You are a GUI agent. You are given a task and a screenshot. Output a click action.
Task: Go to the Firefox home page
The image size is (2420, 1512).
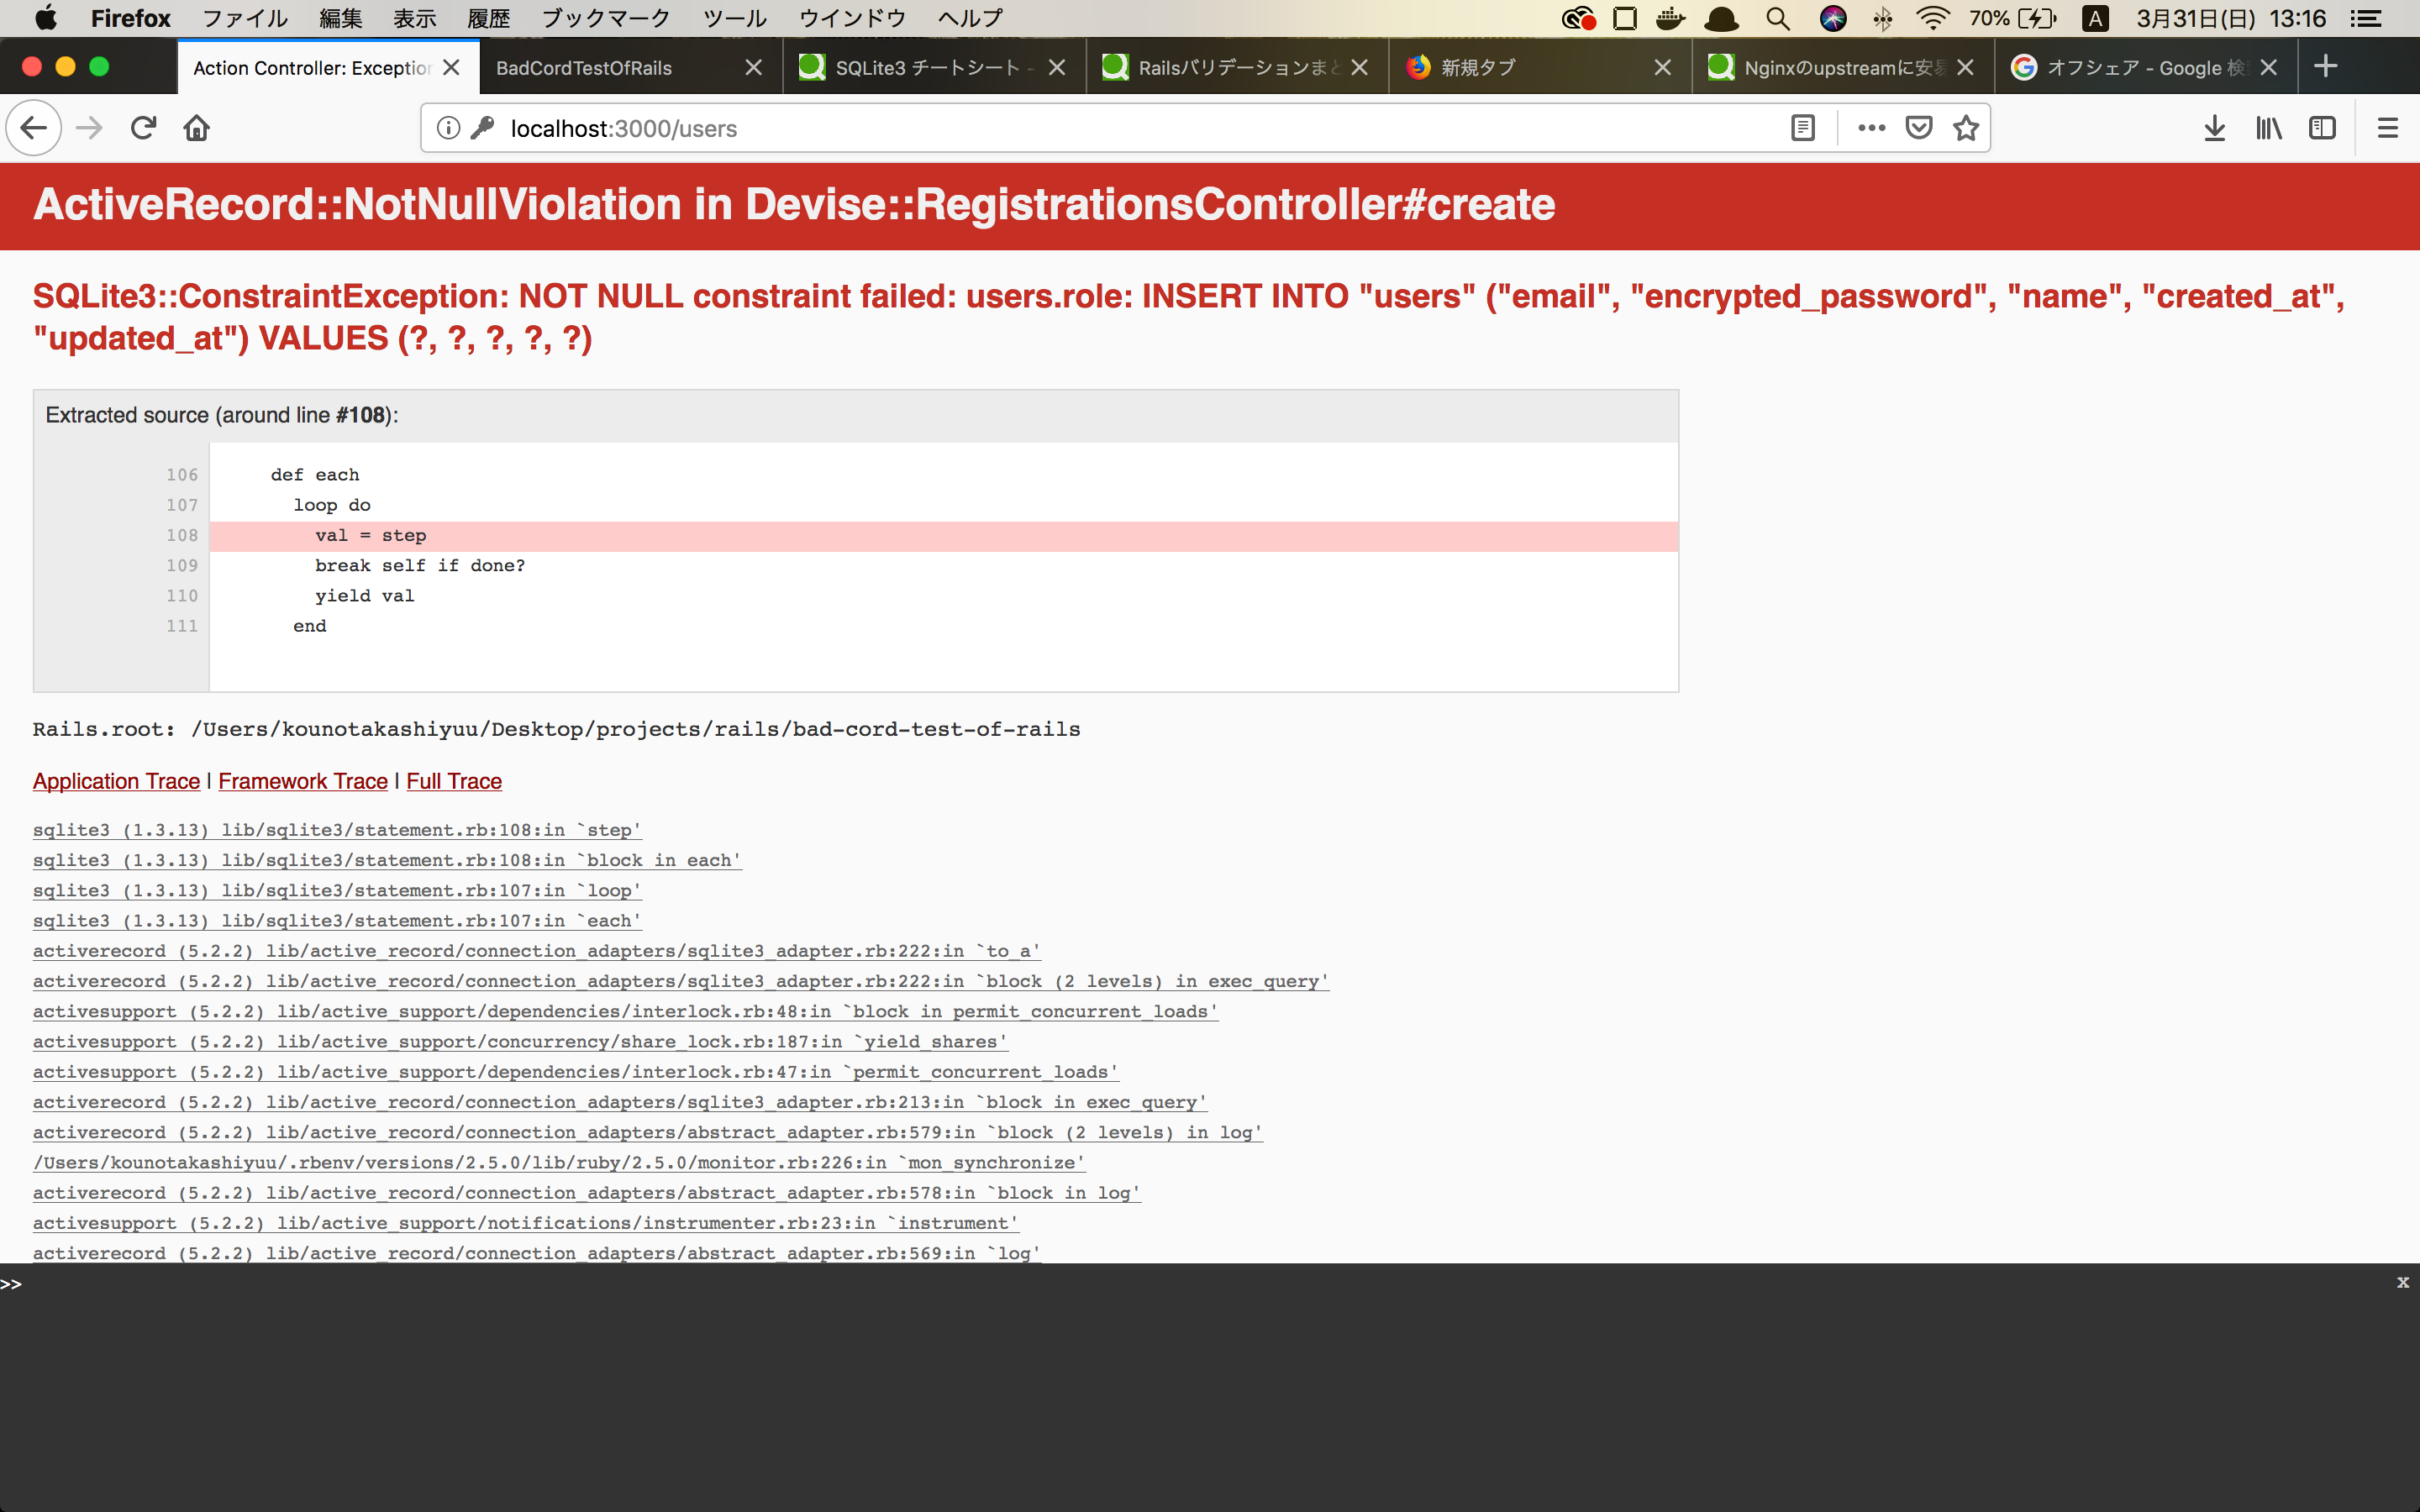197,128
